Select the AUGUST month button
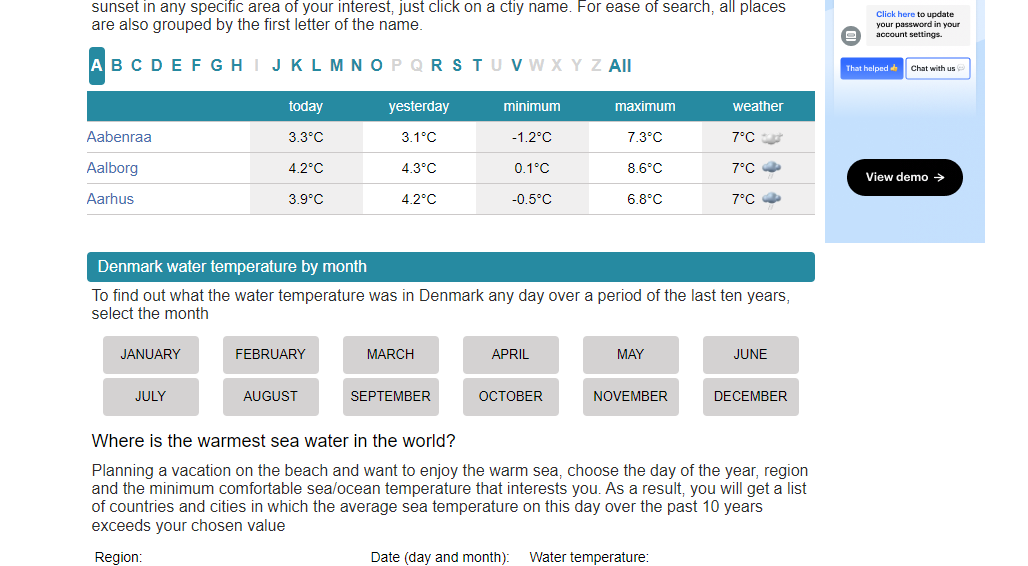Viewport: 1028px width, 566px height. (270, 397)
